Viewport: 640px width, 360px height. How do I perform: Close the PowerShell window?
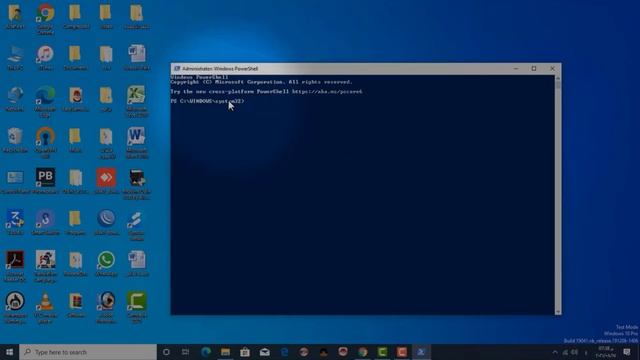(552, 69)
